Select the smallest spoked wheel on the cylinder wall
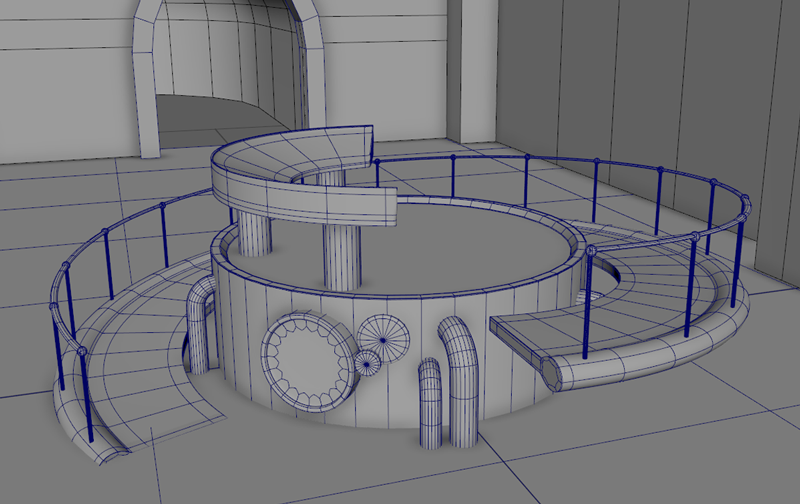 tap(367, 364)
